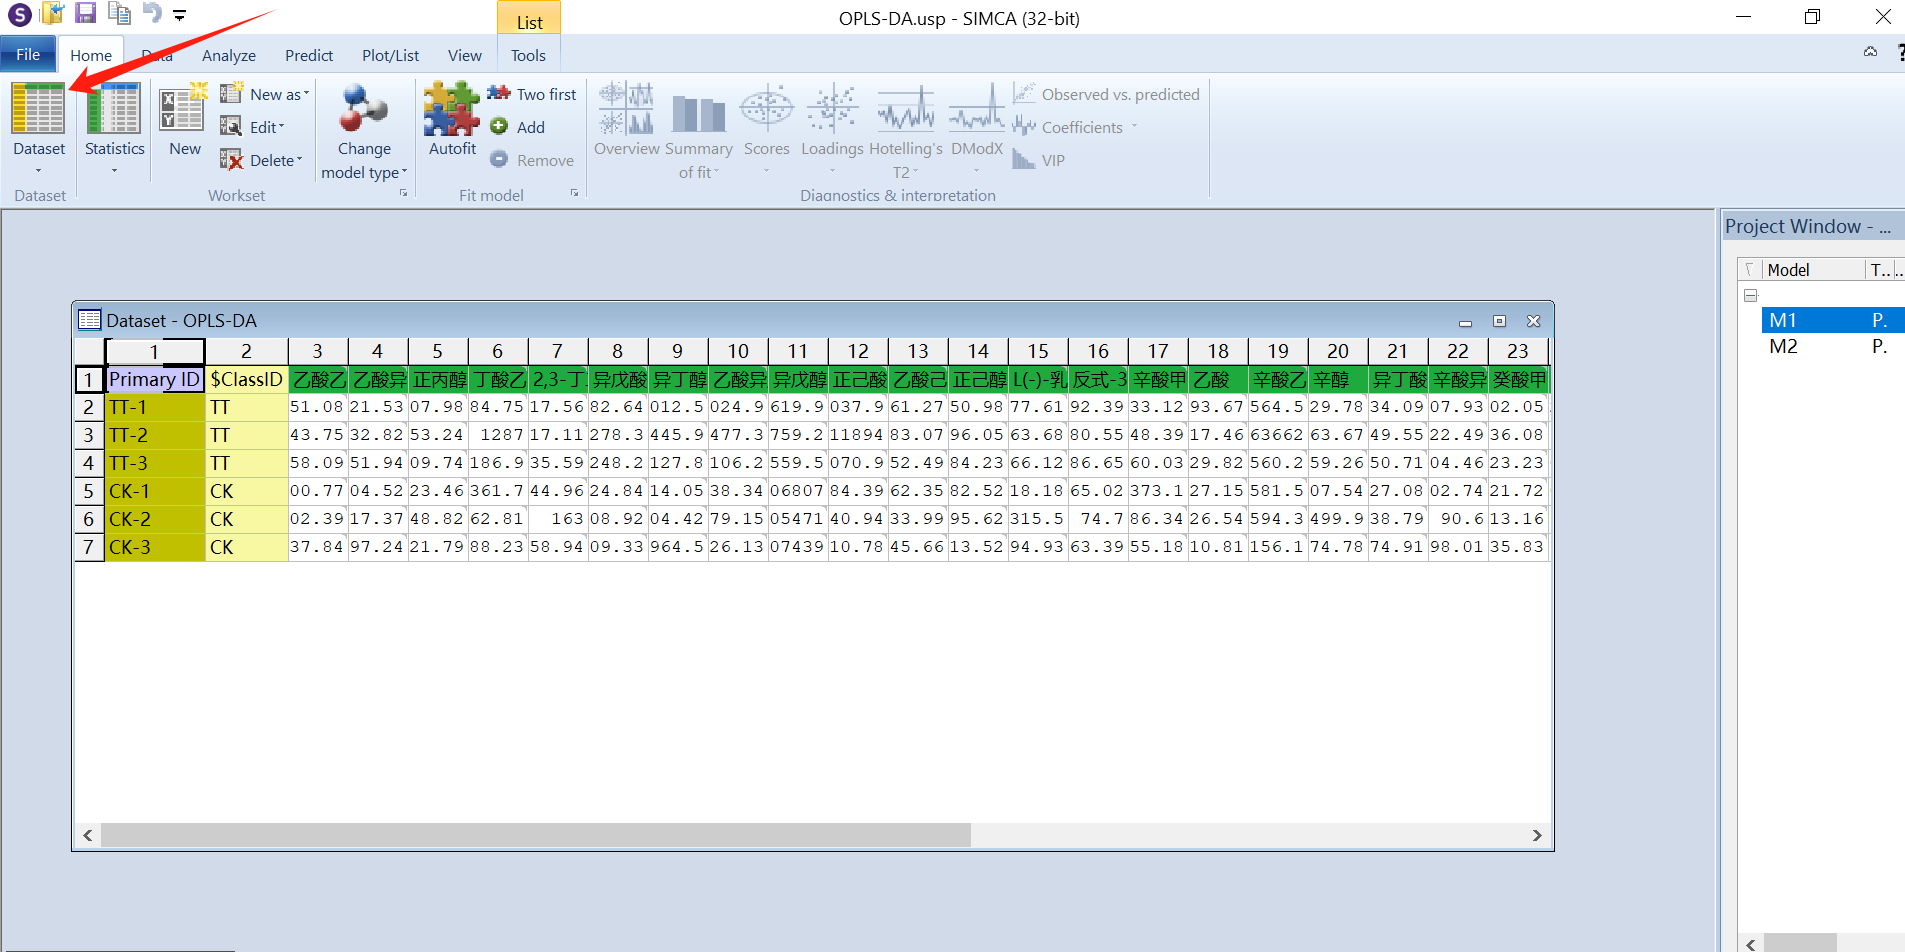Click the $ClassID column header cell
The image size is (1905, 952).
click(x=246, y=380)
